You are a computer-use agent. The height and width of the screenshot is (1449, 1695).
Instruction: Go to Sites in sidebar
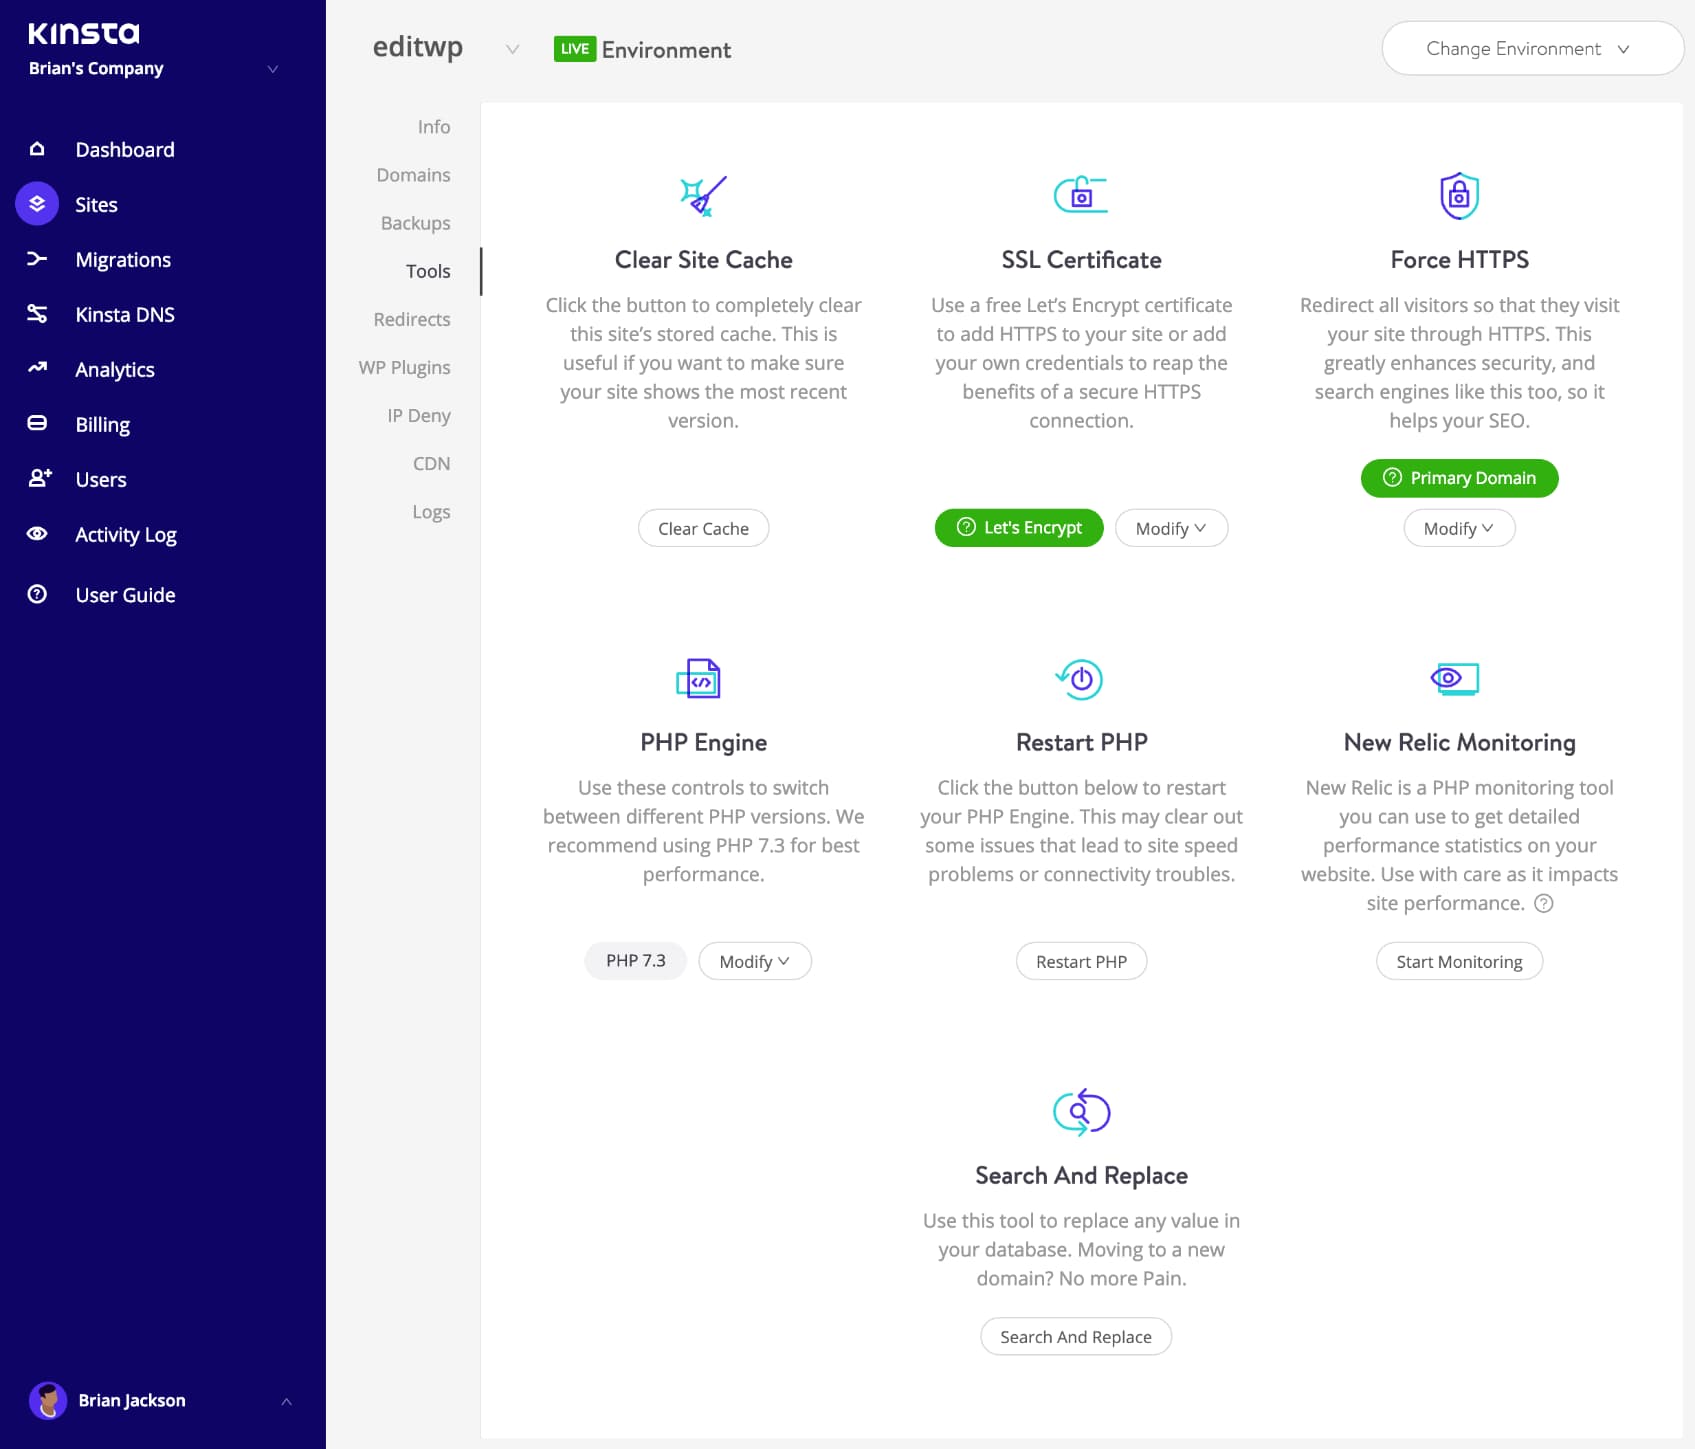tap(96, 204)
